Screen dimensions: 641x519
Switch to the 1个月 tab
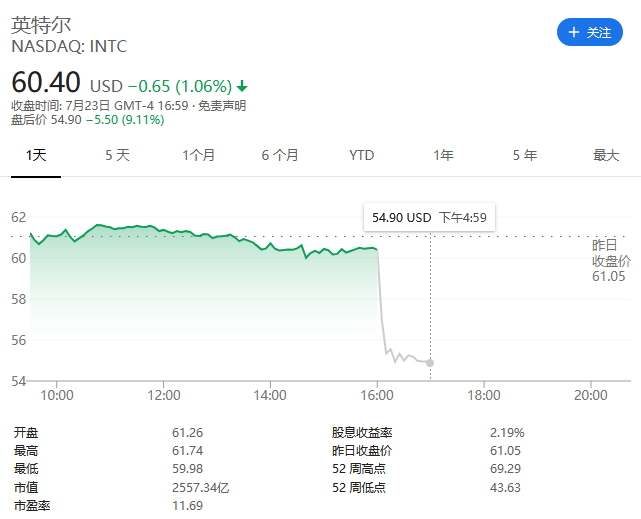(199, 155)
